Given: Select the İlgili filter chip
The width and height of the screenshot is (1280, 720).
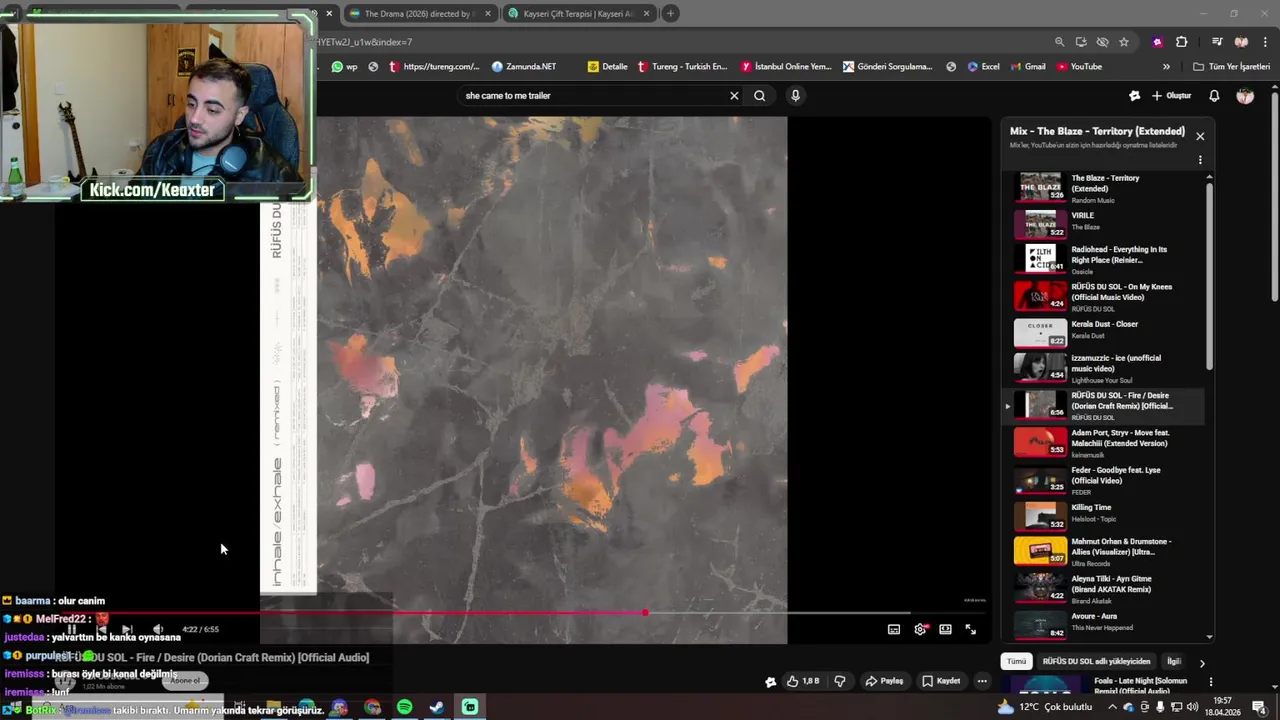Looking at the screenshot, I should pos(1174,661).
